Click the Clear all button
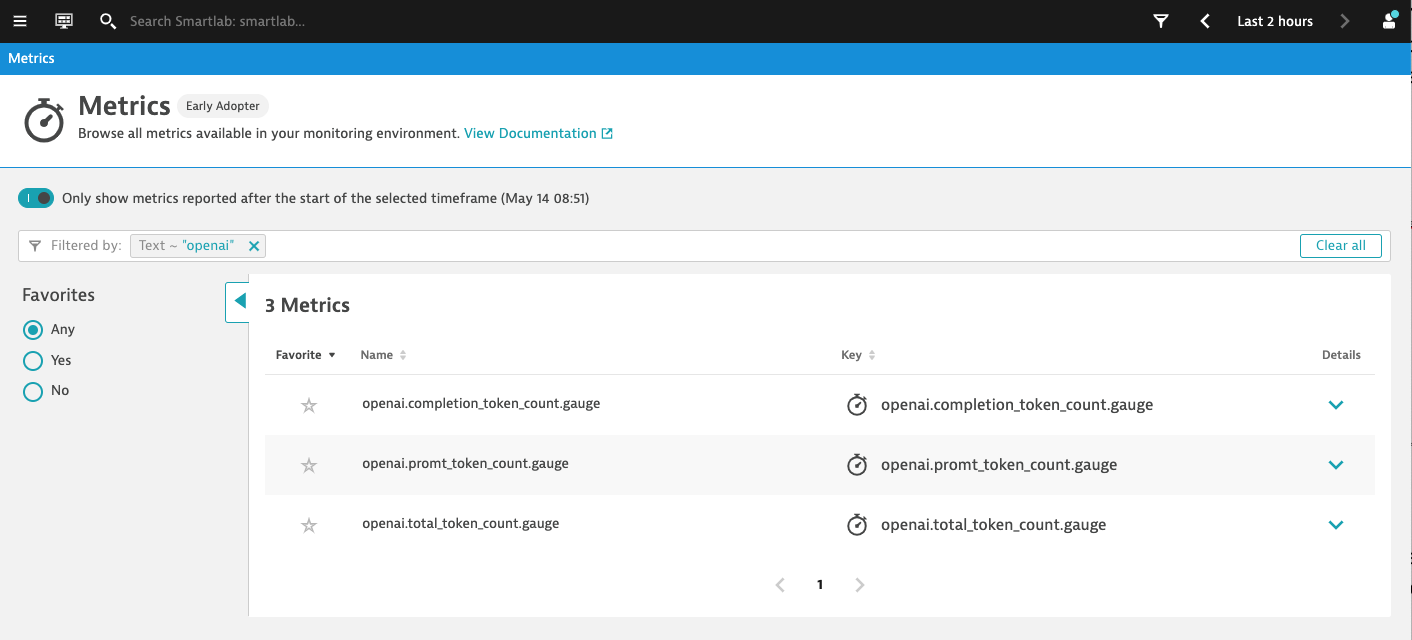The width and height of the screenshot is (1412, 640). click(x=1340, y=245)
